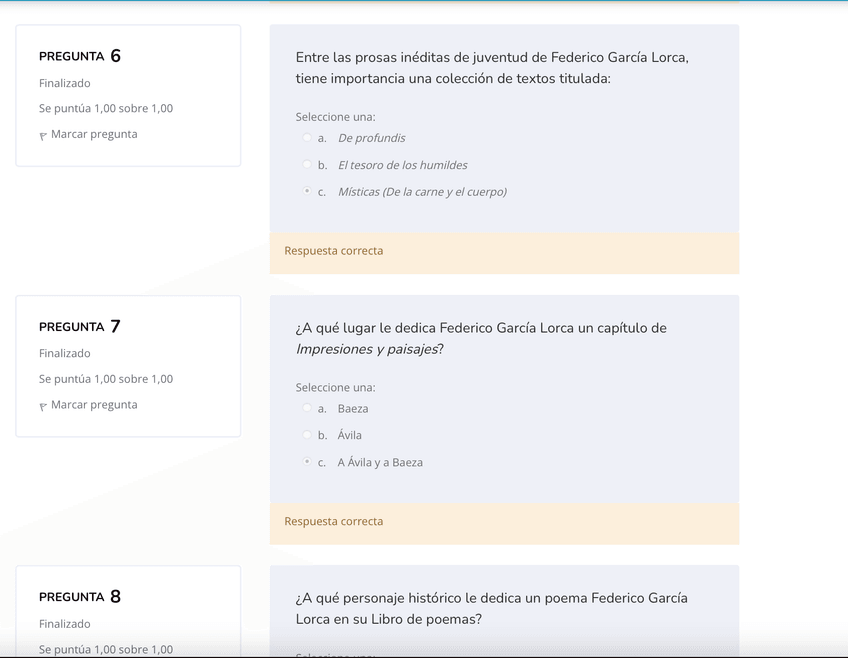
Task: Select radio button for 'Místicas (De la carne y el cuerpo)'
Action: [x=307, y=192]
